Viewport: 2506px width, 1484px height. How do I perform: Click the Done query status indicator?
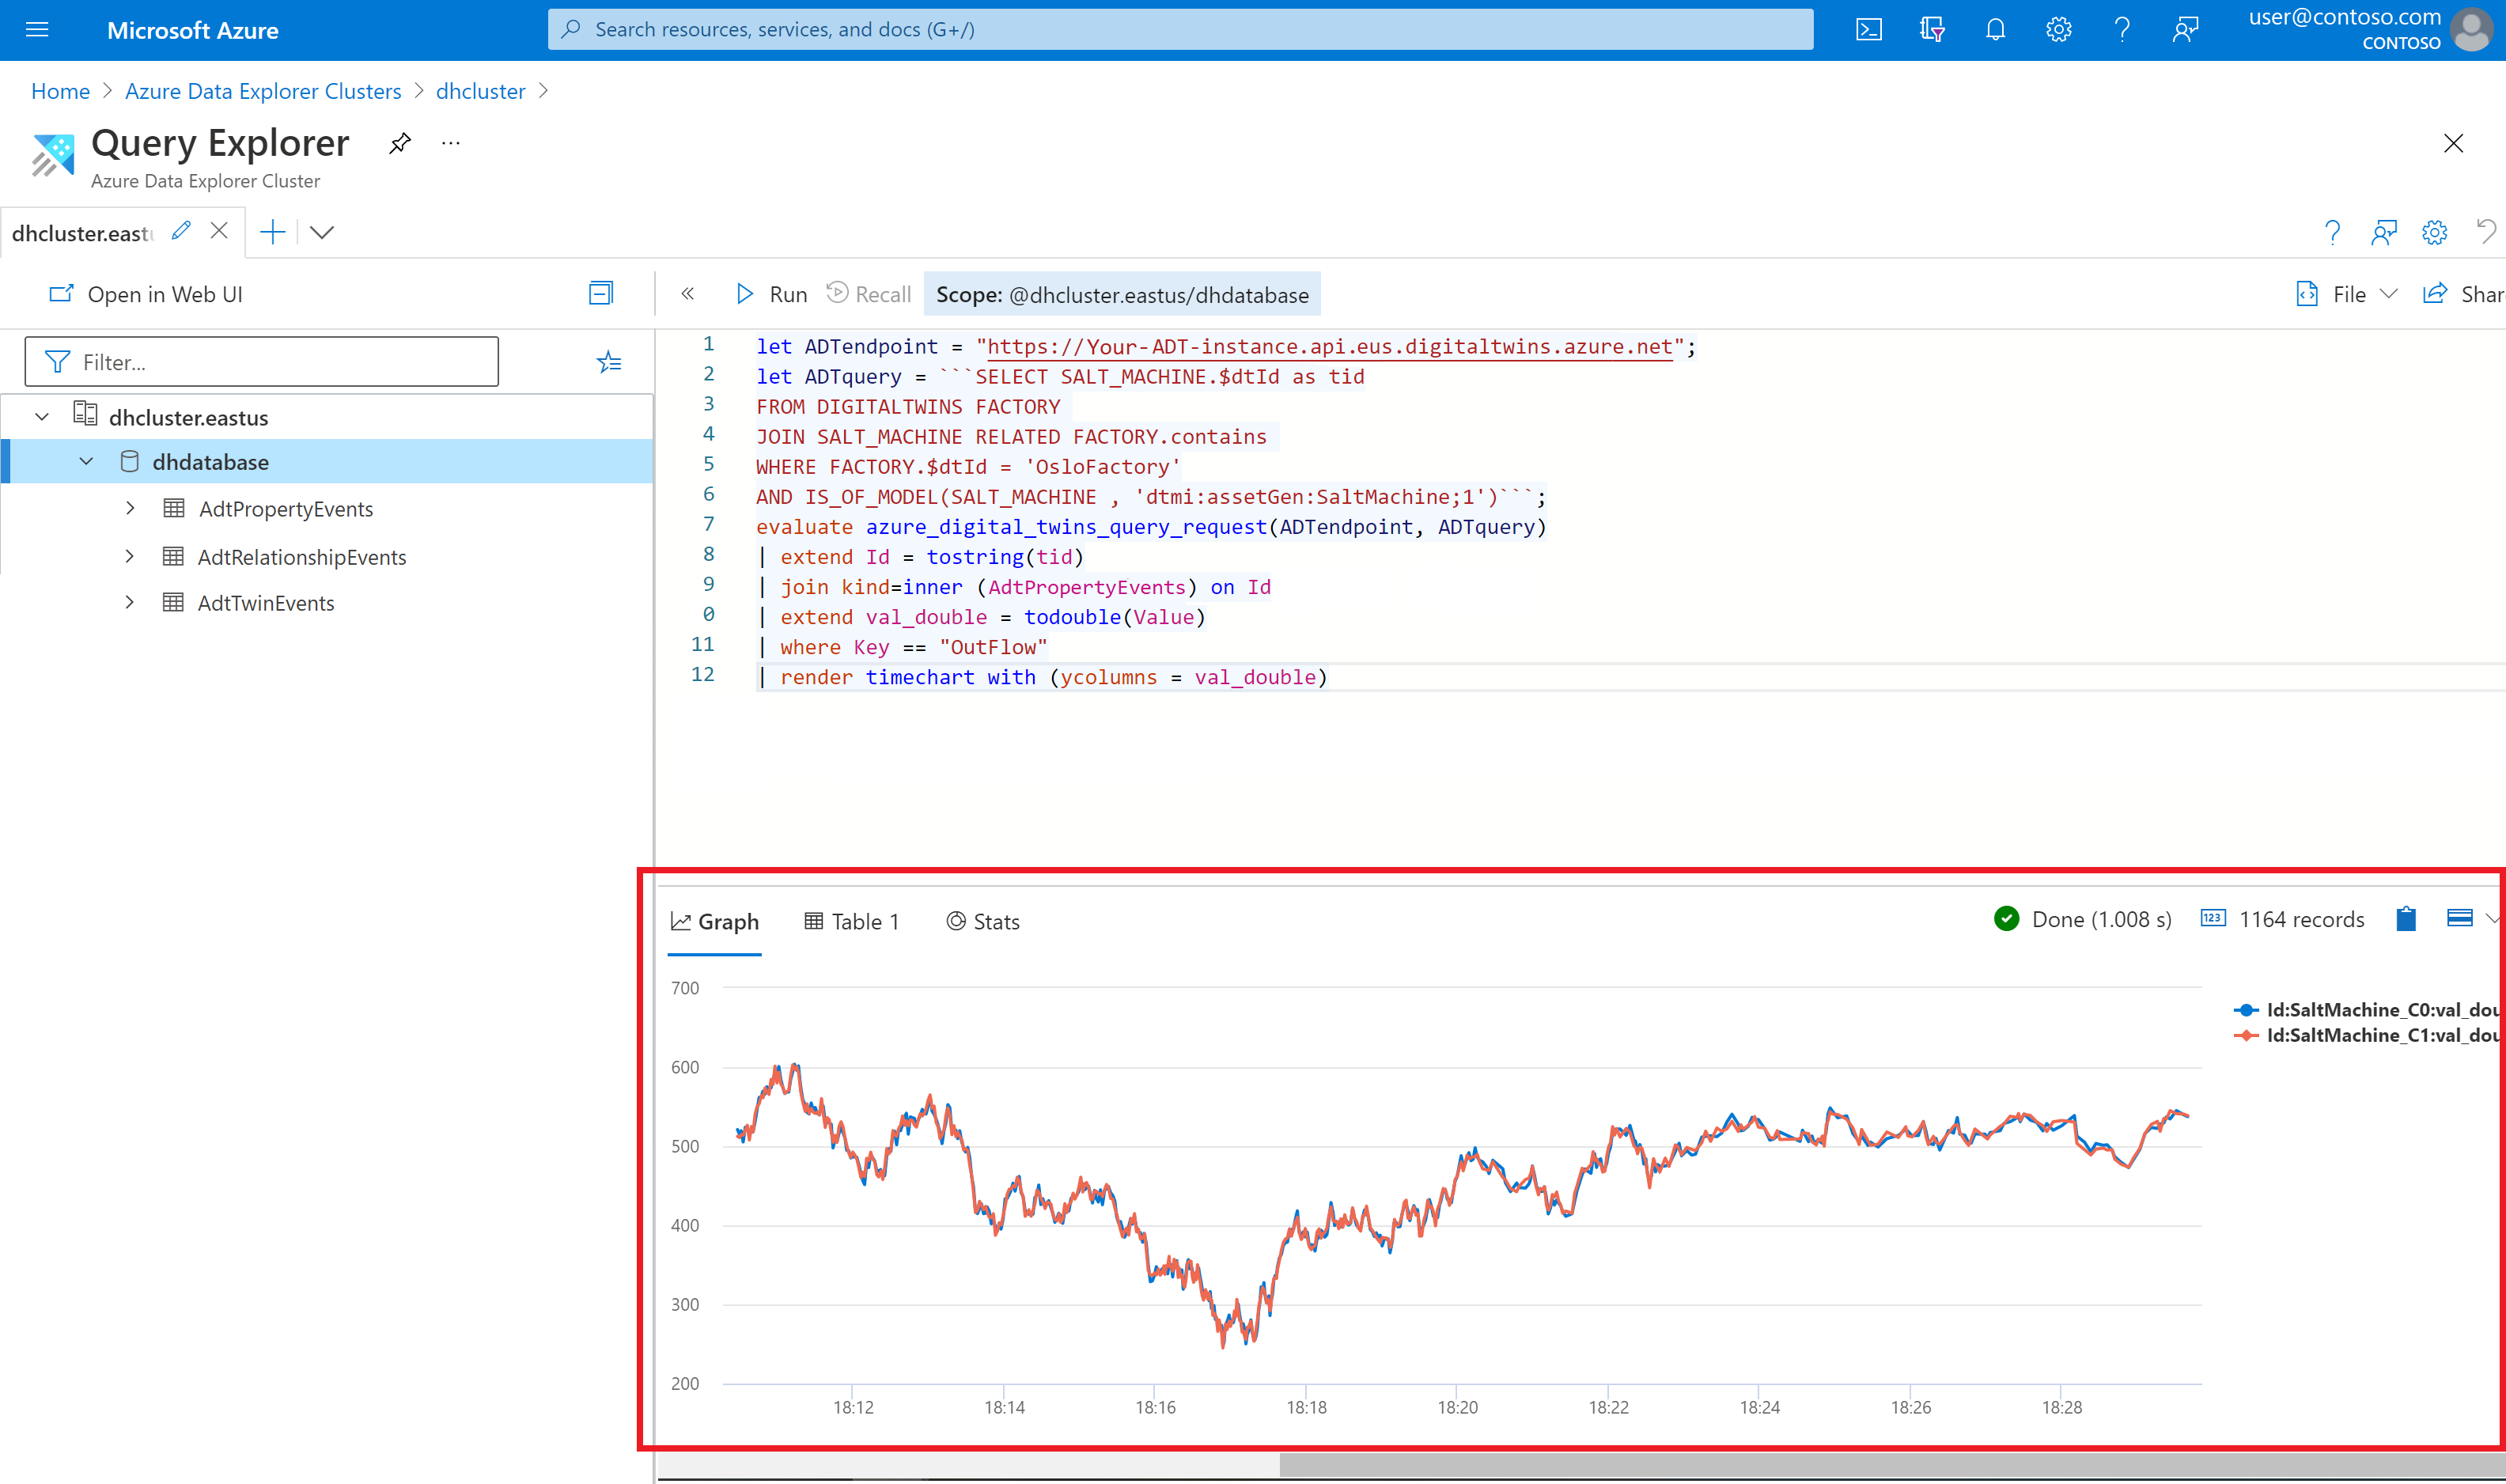2083,920
